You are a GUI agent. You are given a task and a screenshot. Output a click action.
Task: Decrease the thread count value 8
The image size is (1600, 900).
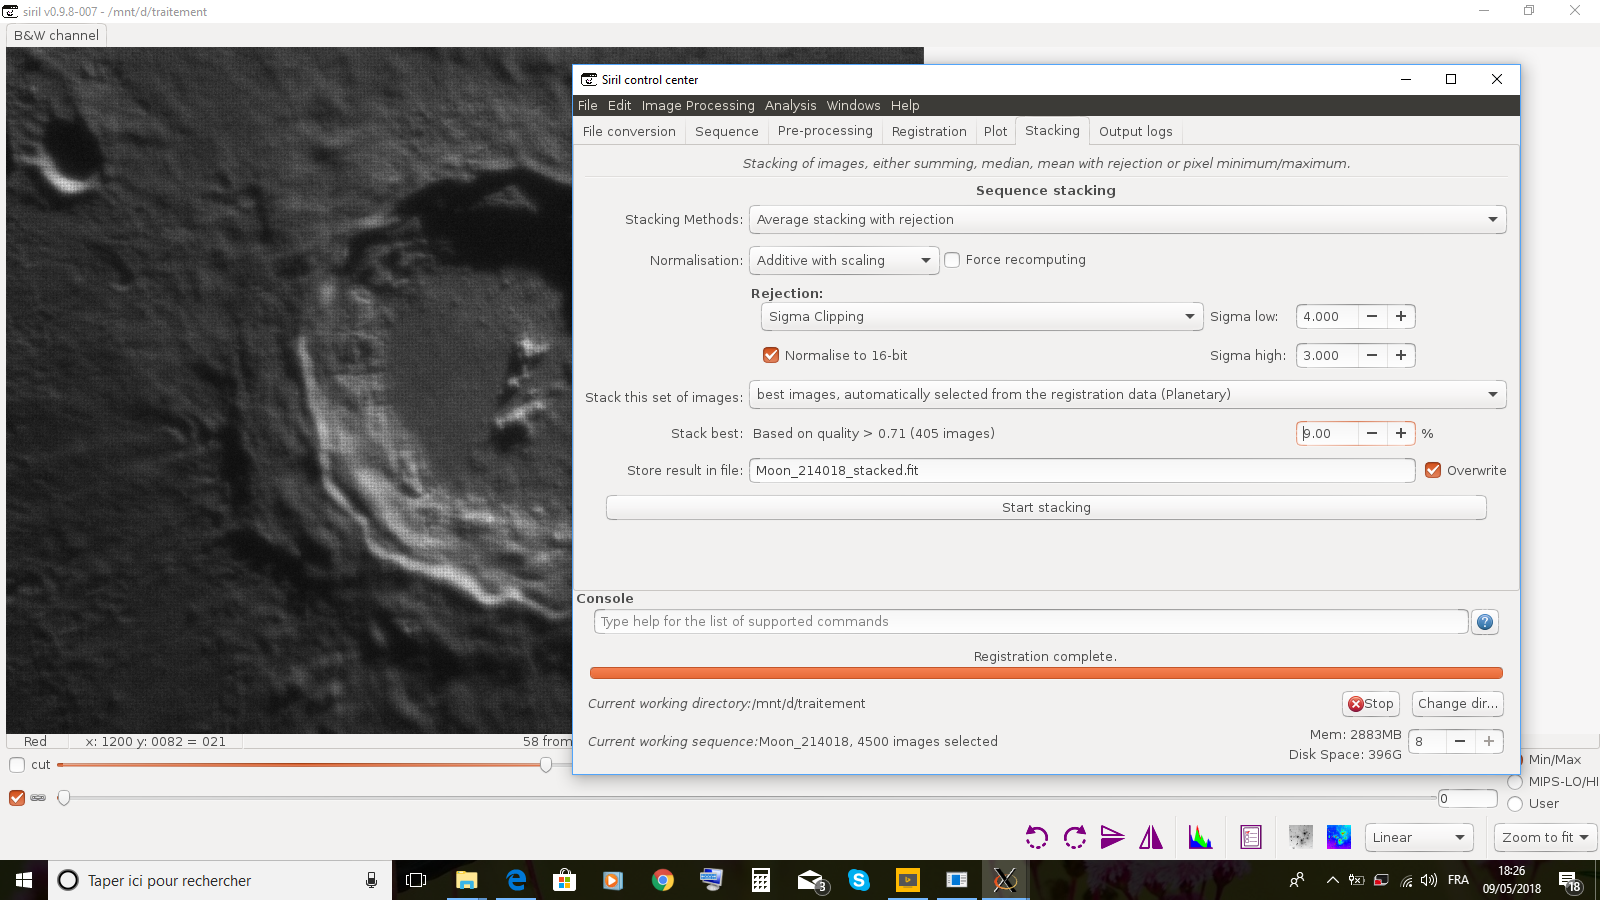point(1460,741)
